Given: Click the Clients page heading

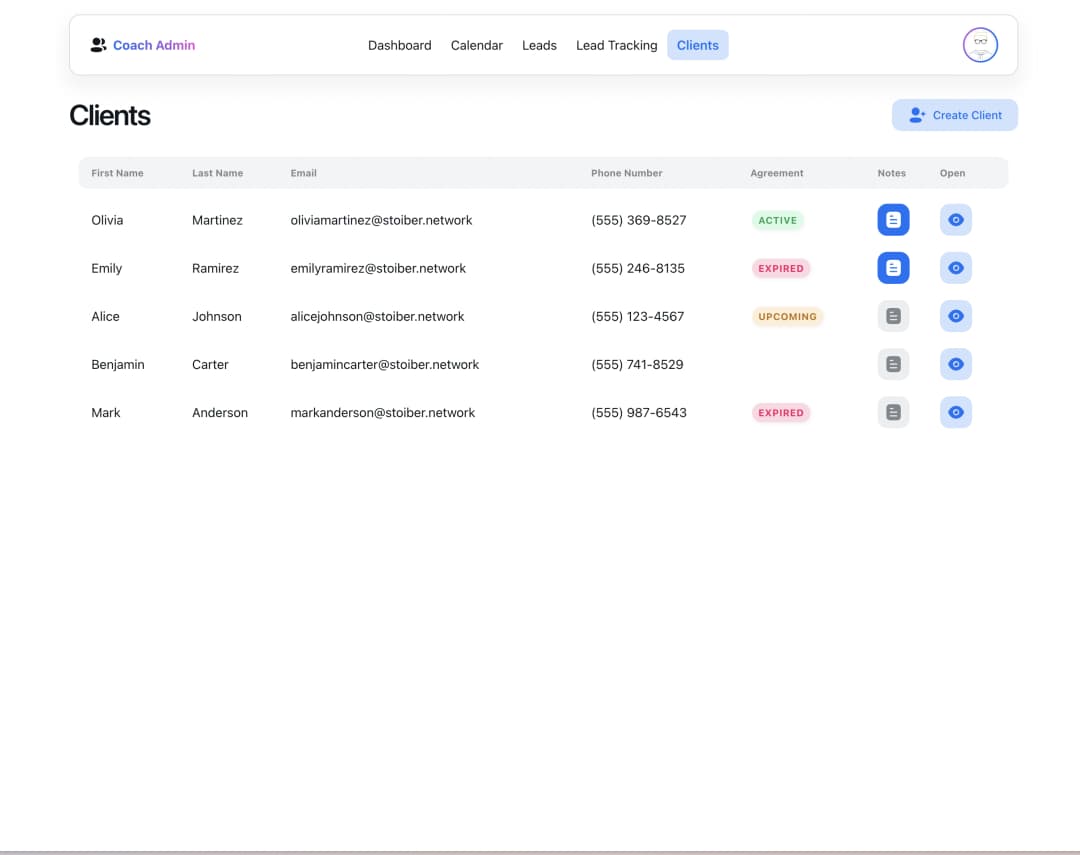Looking at the screenshot, I should [x=110, y=116].
